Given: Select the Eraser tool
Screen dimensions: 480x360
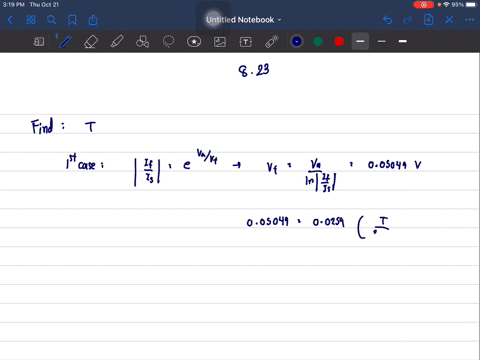Looking at the screenshot, I should click(x=91, y=42).
